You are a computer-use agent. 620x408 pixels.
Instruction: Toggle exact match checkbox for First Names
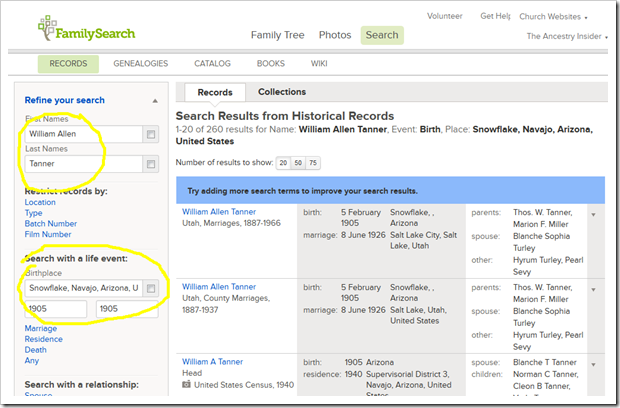(x=150, y=134)
